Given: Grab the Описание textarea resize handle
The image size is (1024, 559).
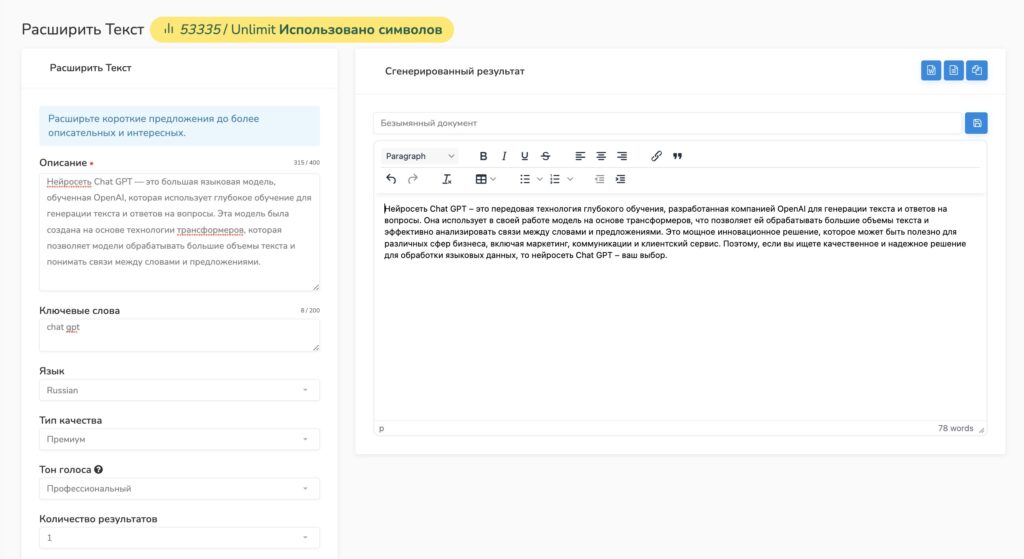Looking at the screenshot, I should (316, 287).
